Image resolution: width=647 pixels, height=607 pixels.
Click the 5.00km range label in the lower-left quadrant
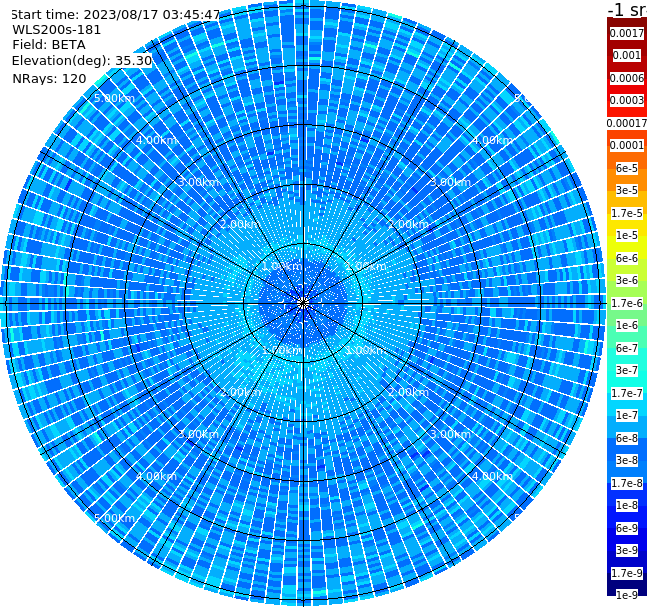(114, 518)
